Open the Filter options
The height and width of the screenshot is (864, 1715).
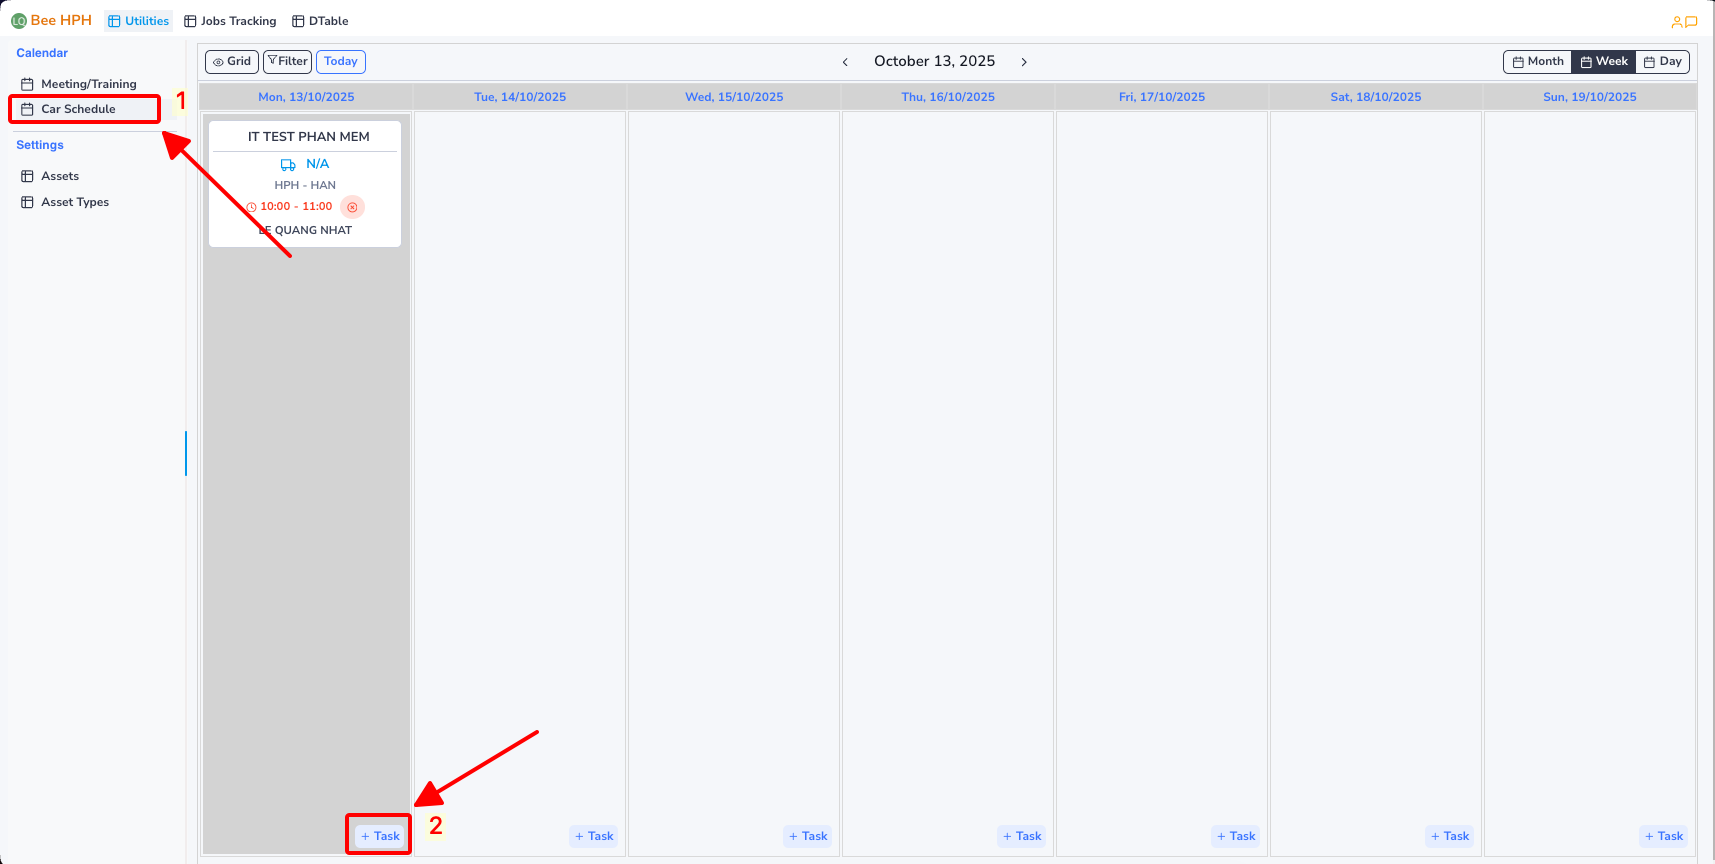coord(287,62)
